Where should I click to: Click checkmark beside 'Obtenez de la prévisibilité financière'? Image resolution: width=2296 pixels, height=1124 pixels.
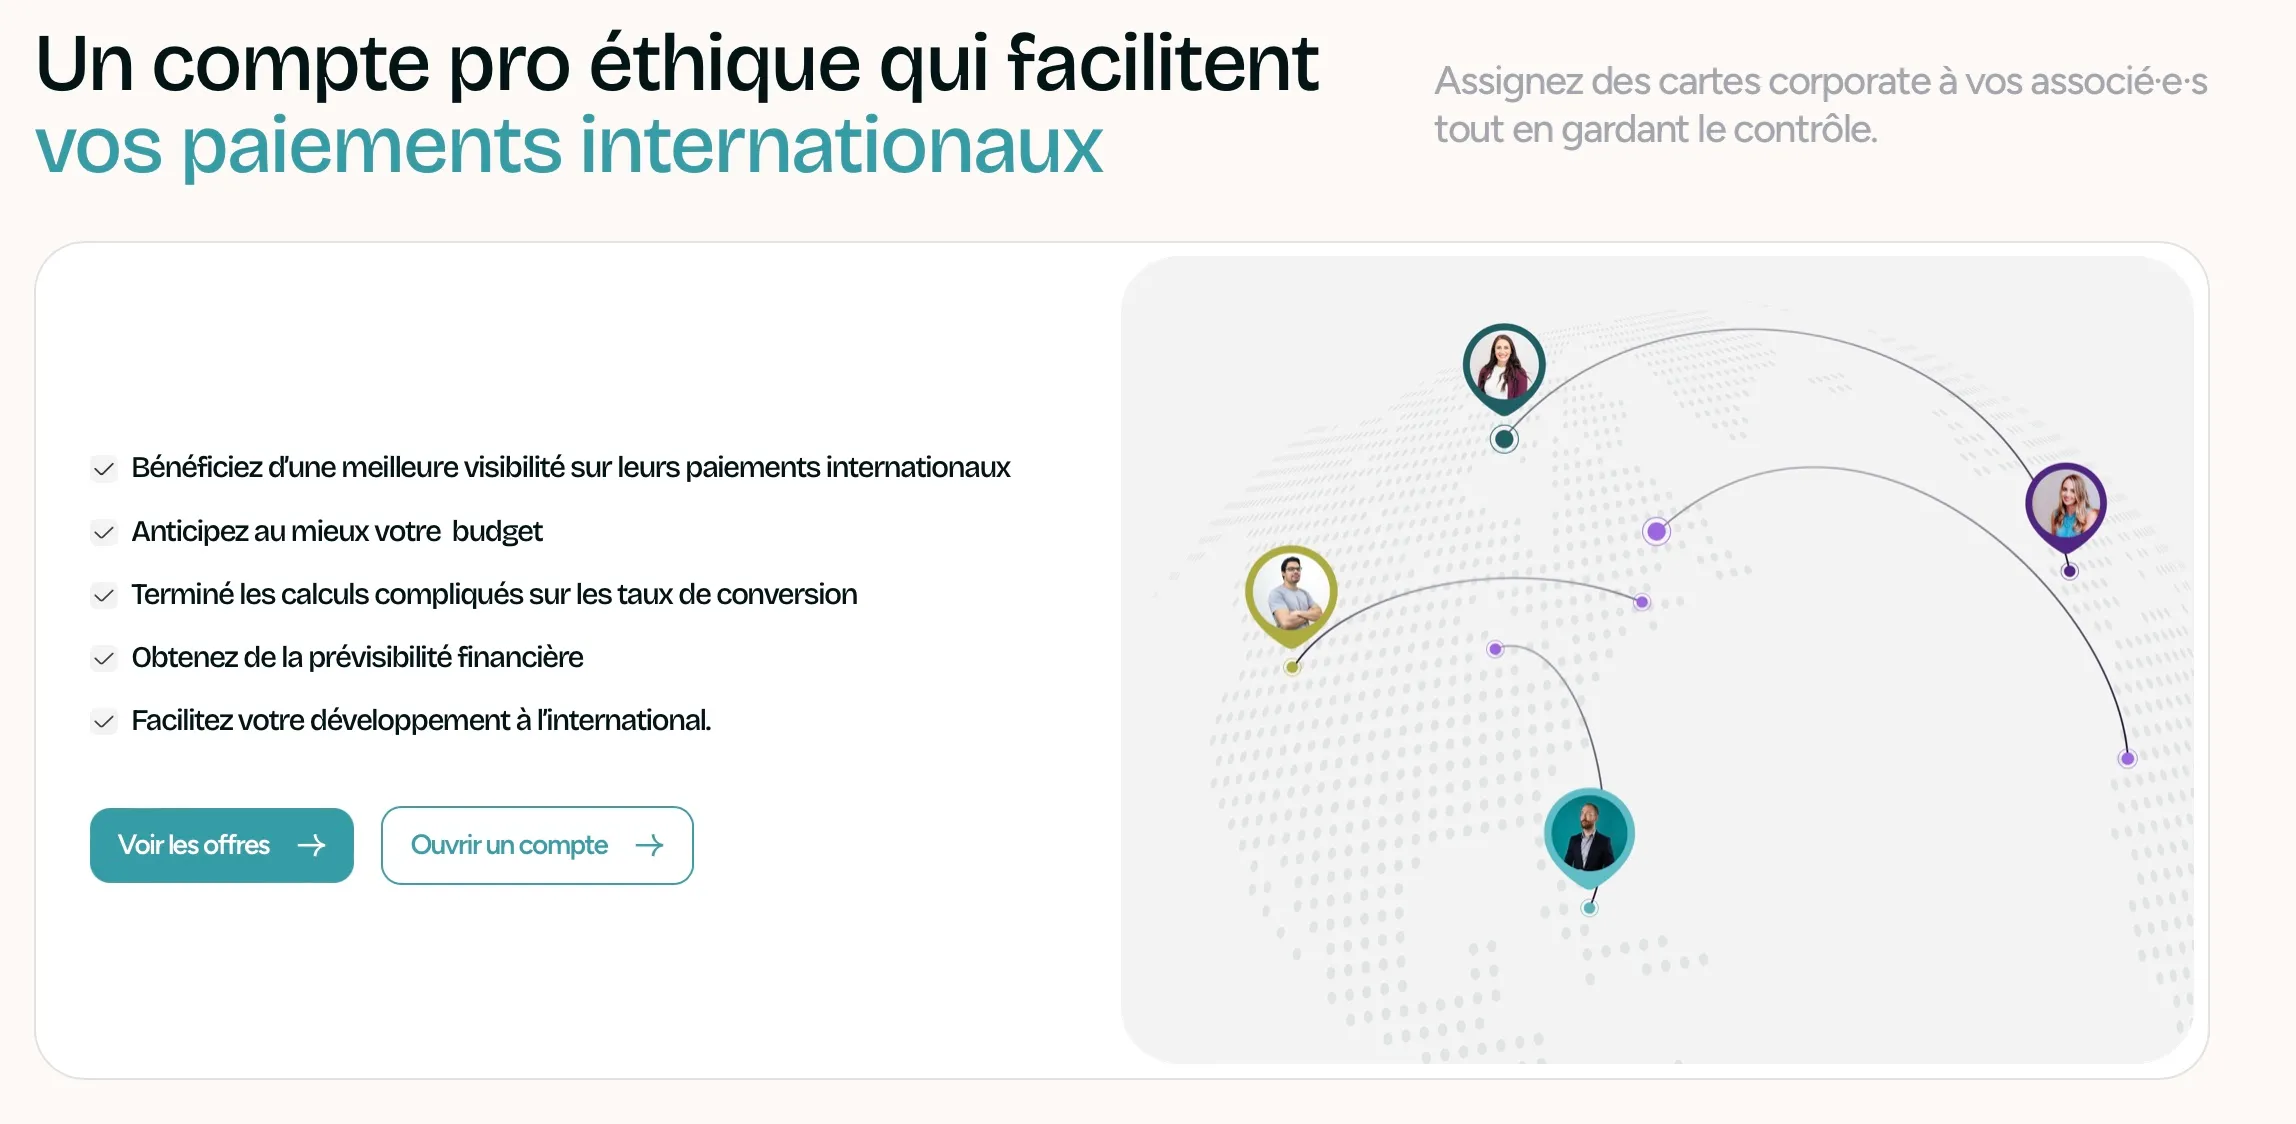click(x=104, y=658)
